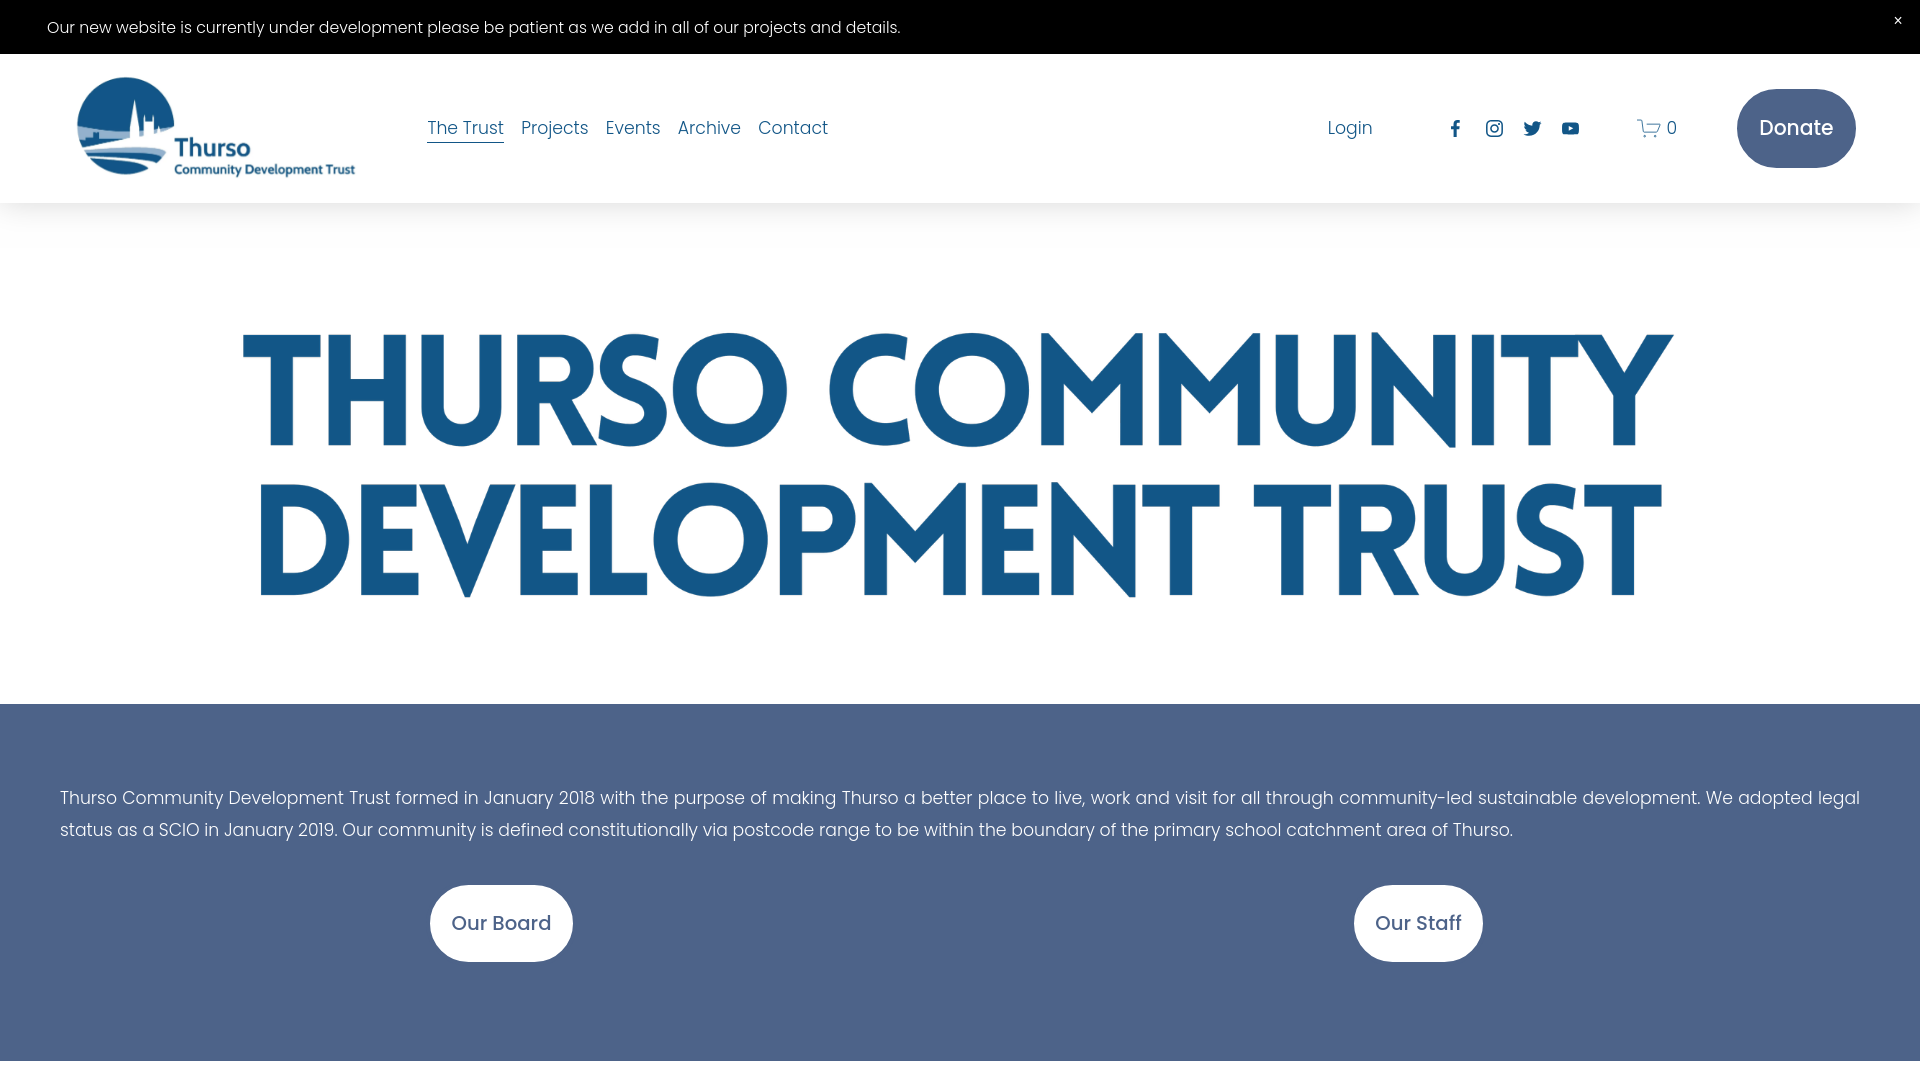This screenshot has height=1080, width=1920.
Task: View the Our Staff page
Action: click(1418, 923)
